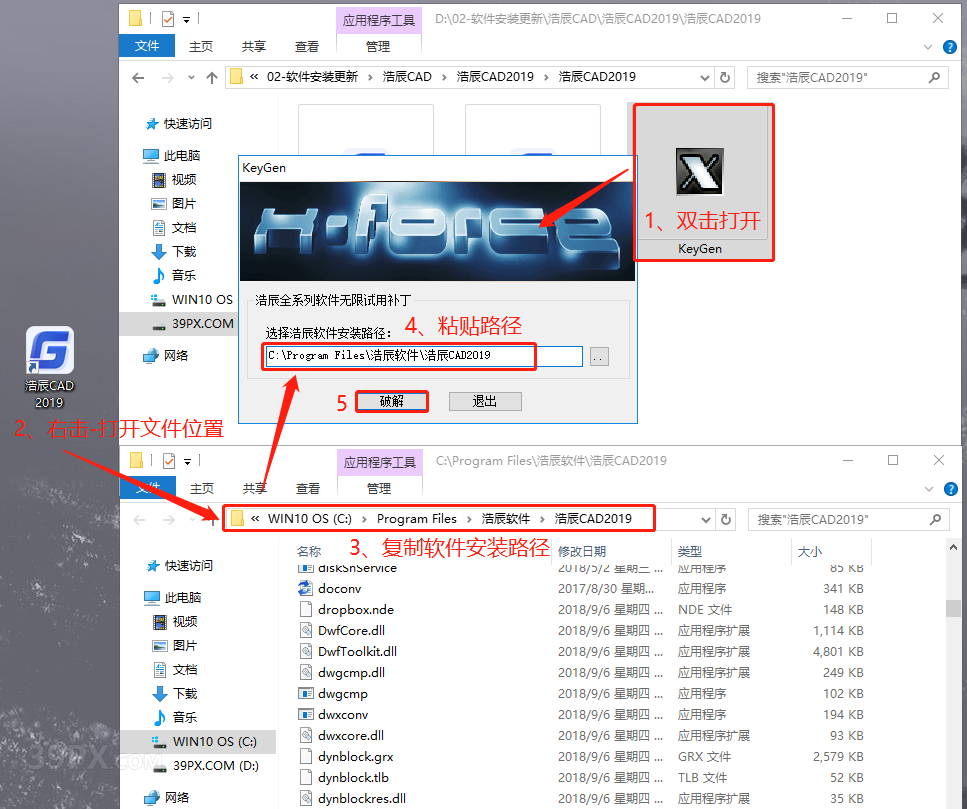Open 查看 tab in top Explorer window

pos(307,46)
